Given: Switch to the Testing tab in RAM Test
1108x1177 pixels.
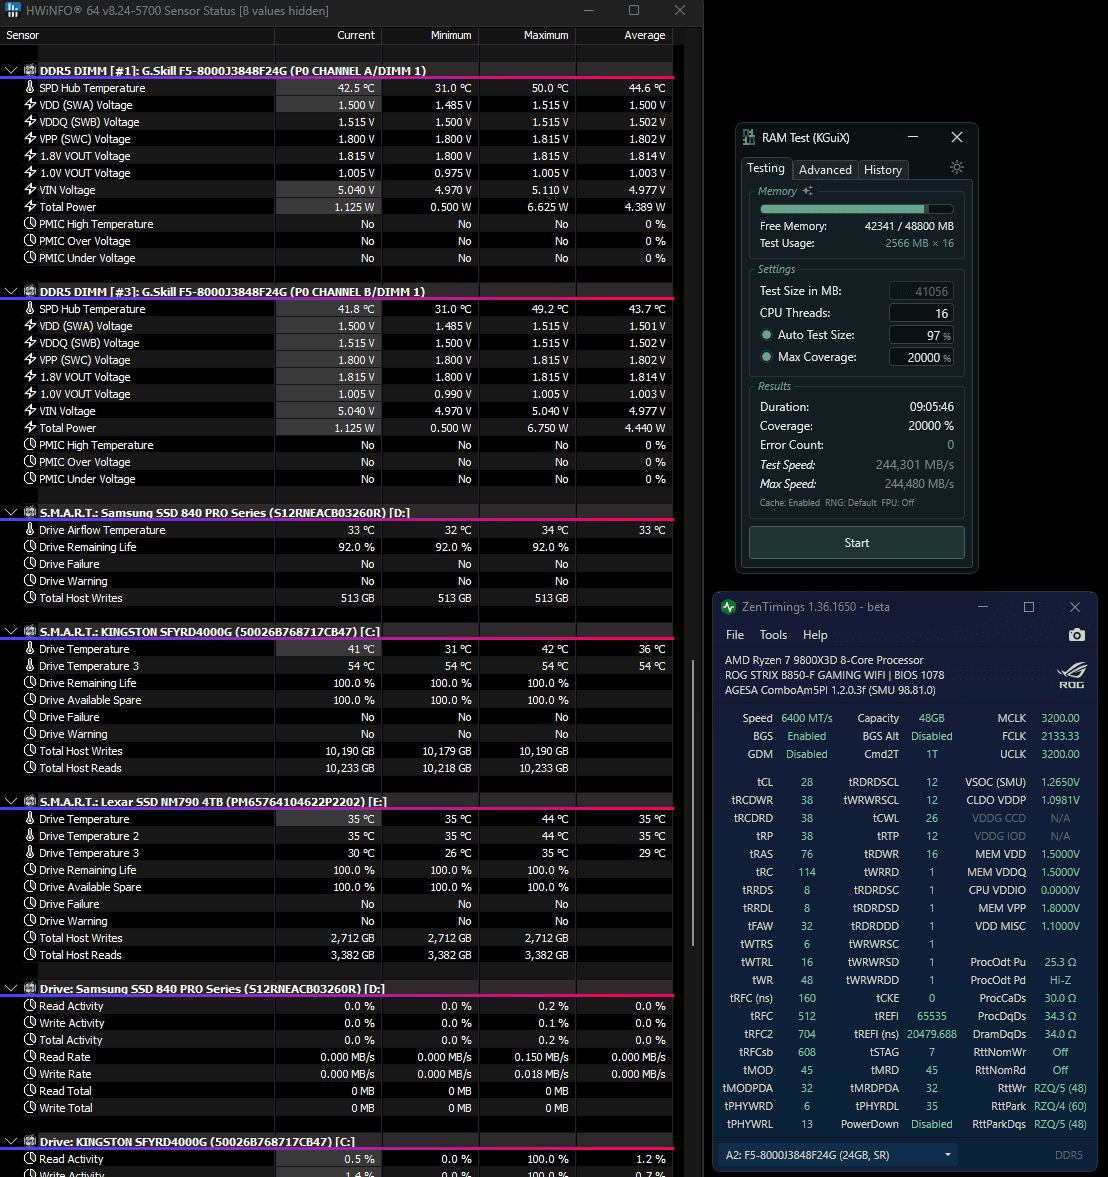Looking at the screenshot, I should (766, 168).
